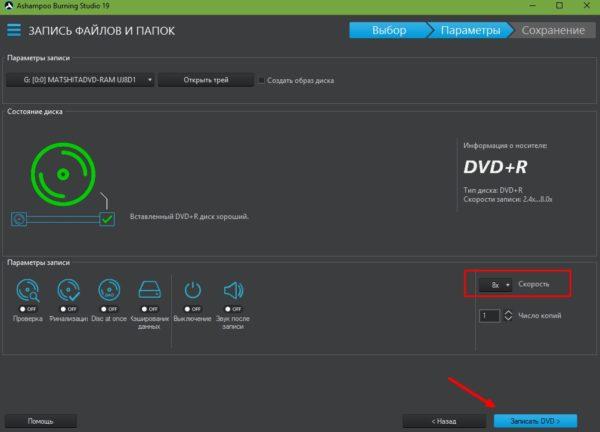Open the 8x speed dropdown

[x=495, y=285]
